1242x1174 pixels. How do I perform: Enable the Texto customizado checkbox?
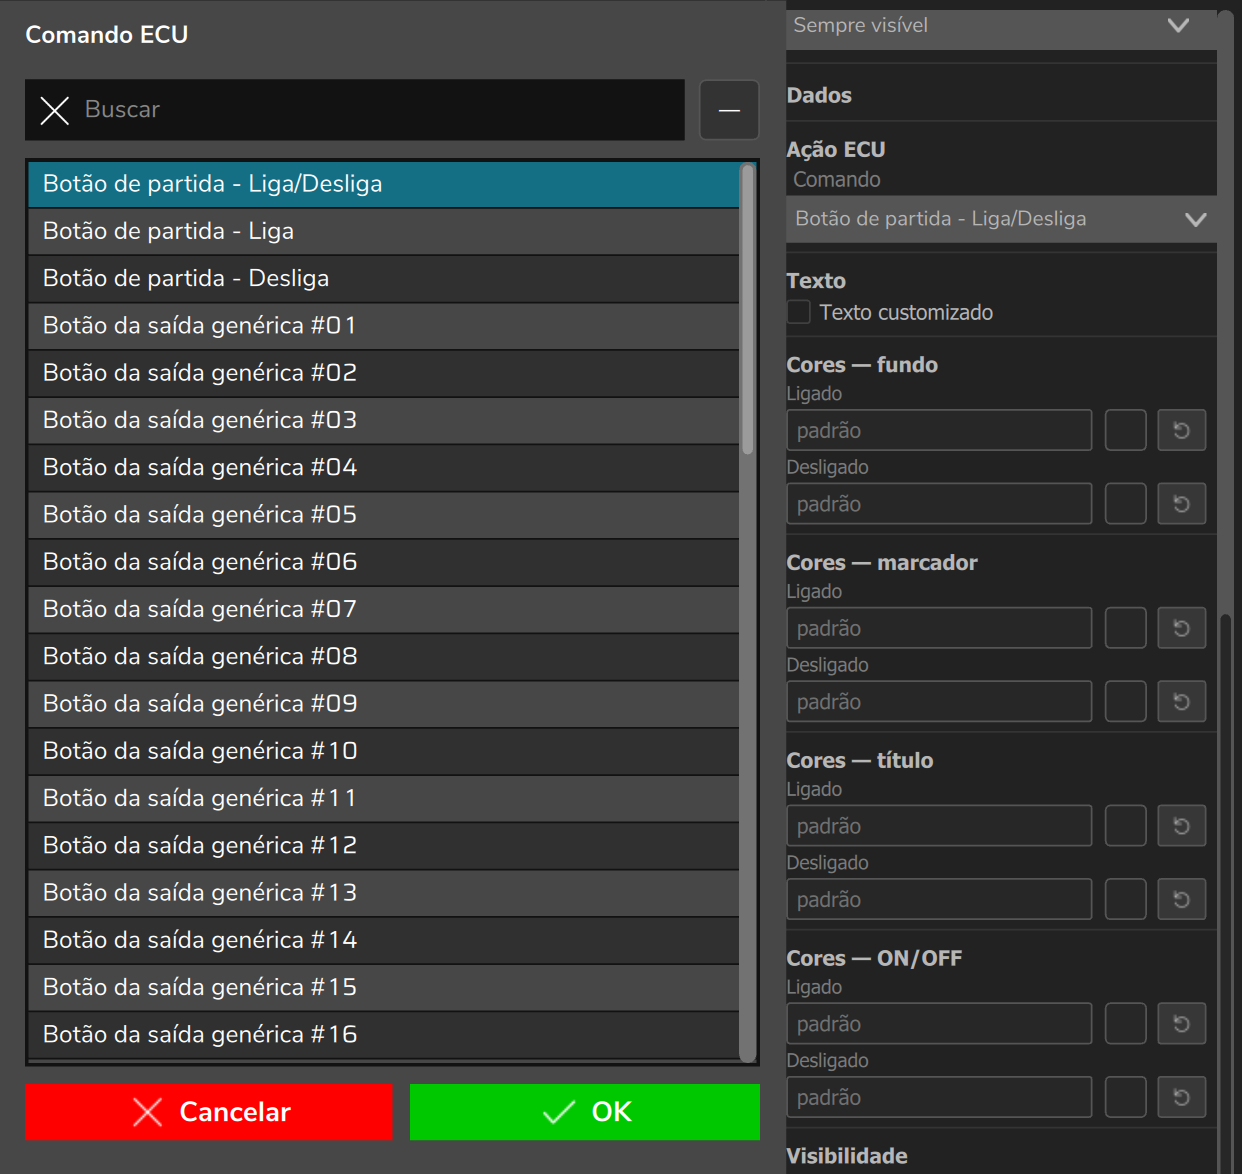pyautogui.click(x=799, y=312)
